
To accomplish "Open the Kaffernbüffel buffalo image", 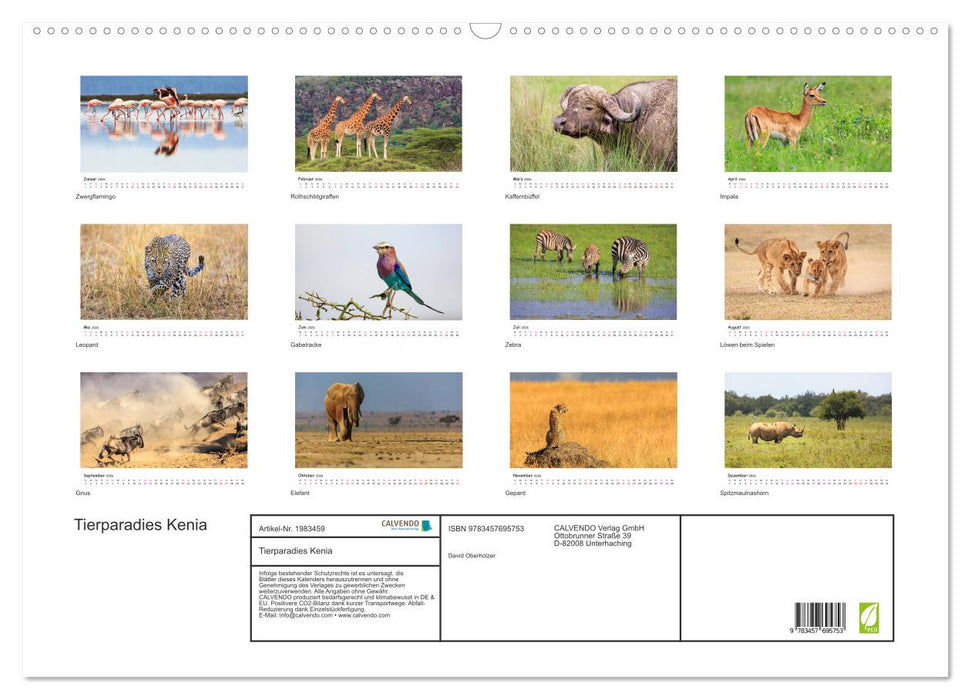I will click(x=593, y=124).
